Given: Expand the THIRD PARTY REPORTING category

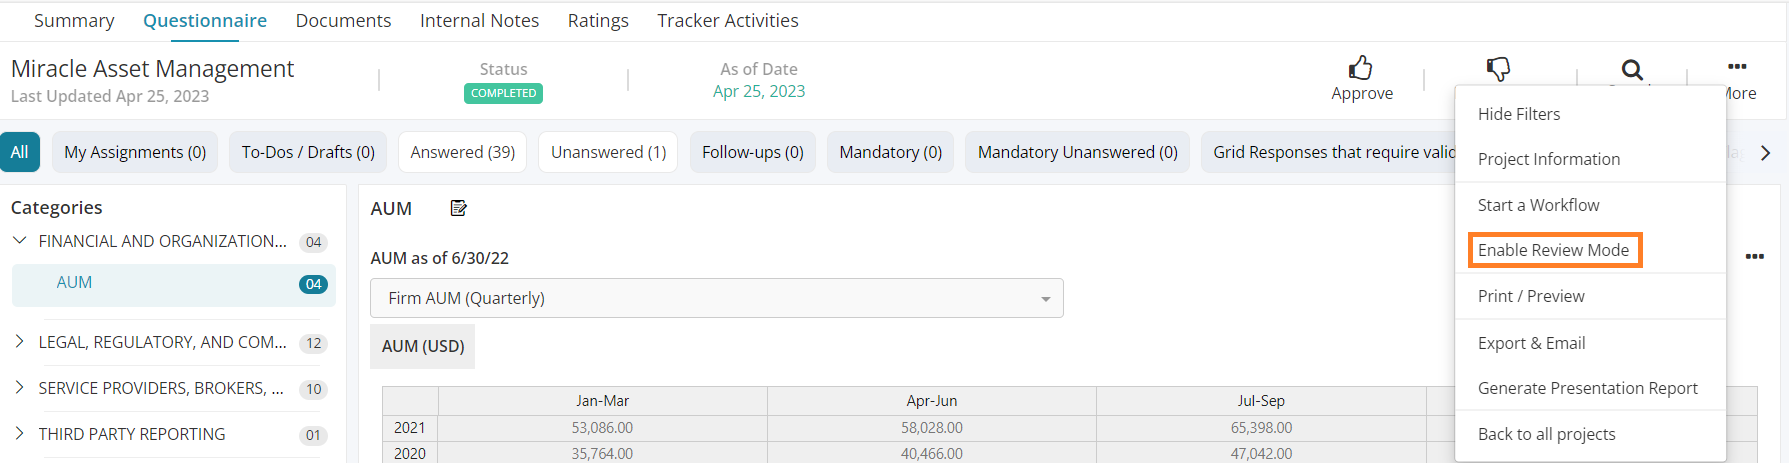Looking at the screenshot, I should [x=19, y=434].
